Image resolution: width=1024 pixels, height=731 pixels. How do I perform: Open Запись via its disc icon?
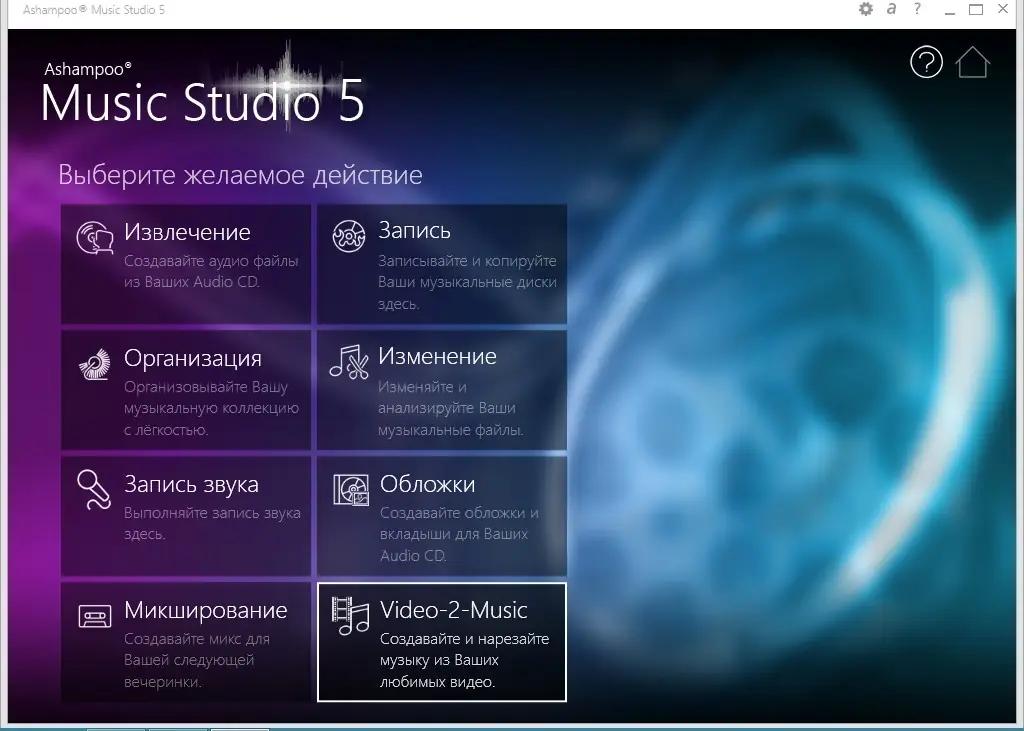click(349, 236)
